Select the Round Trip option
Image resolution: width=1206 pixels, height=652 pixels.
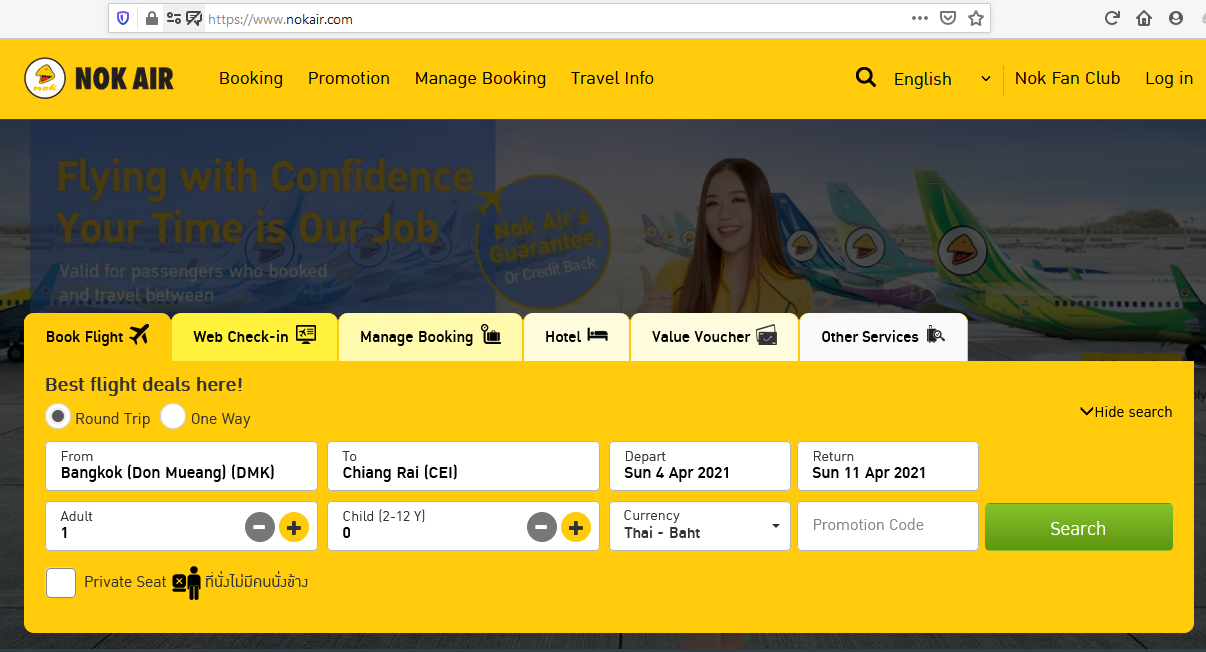point(58,416)
